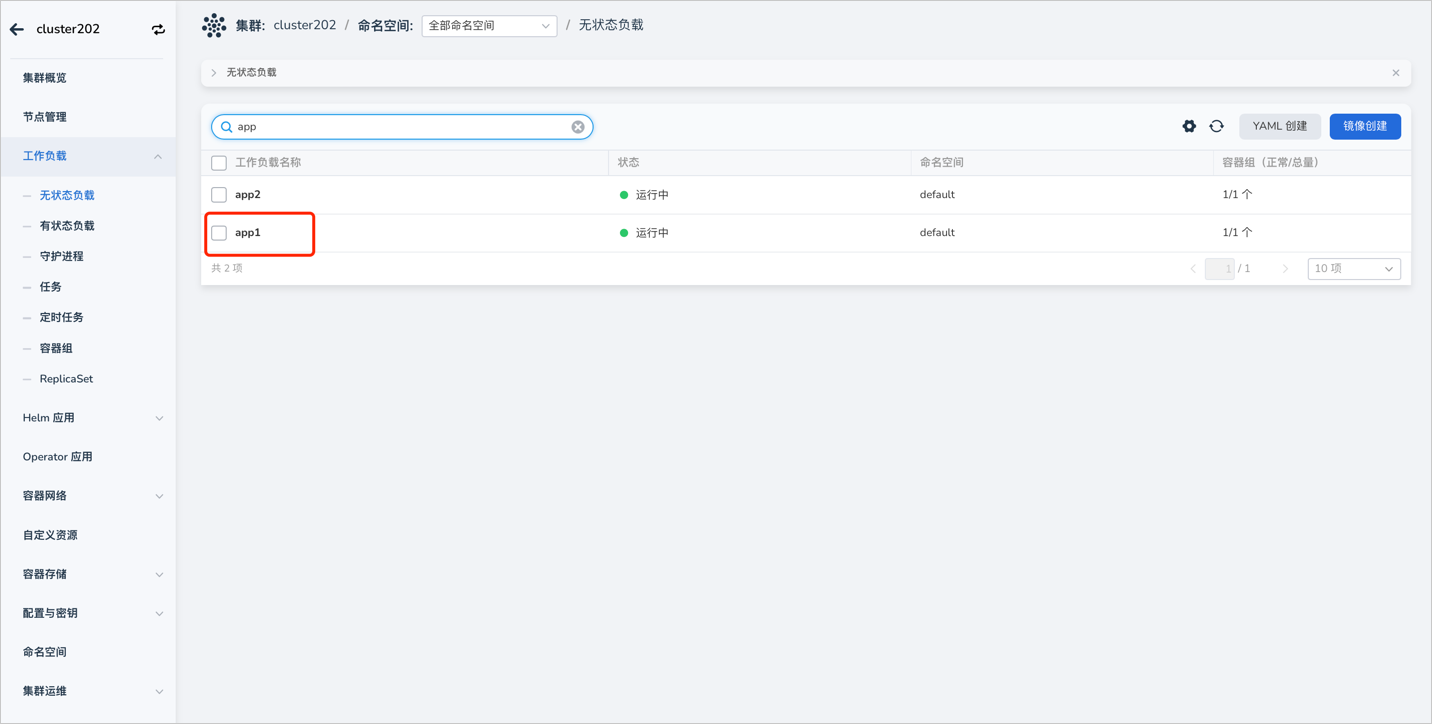Viewport: 1432px width, 724px height.
Task: Click the 状态 column header
Action: (628, 163)
